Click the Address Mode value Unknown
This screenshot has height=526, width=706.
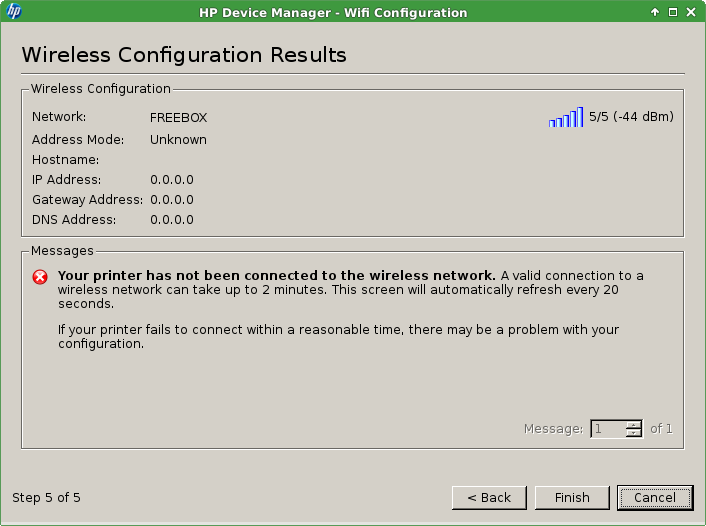pyautogui.click(x=178, y=140)
